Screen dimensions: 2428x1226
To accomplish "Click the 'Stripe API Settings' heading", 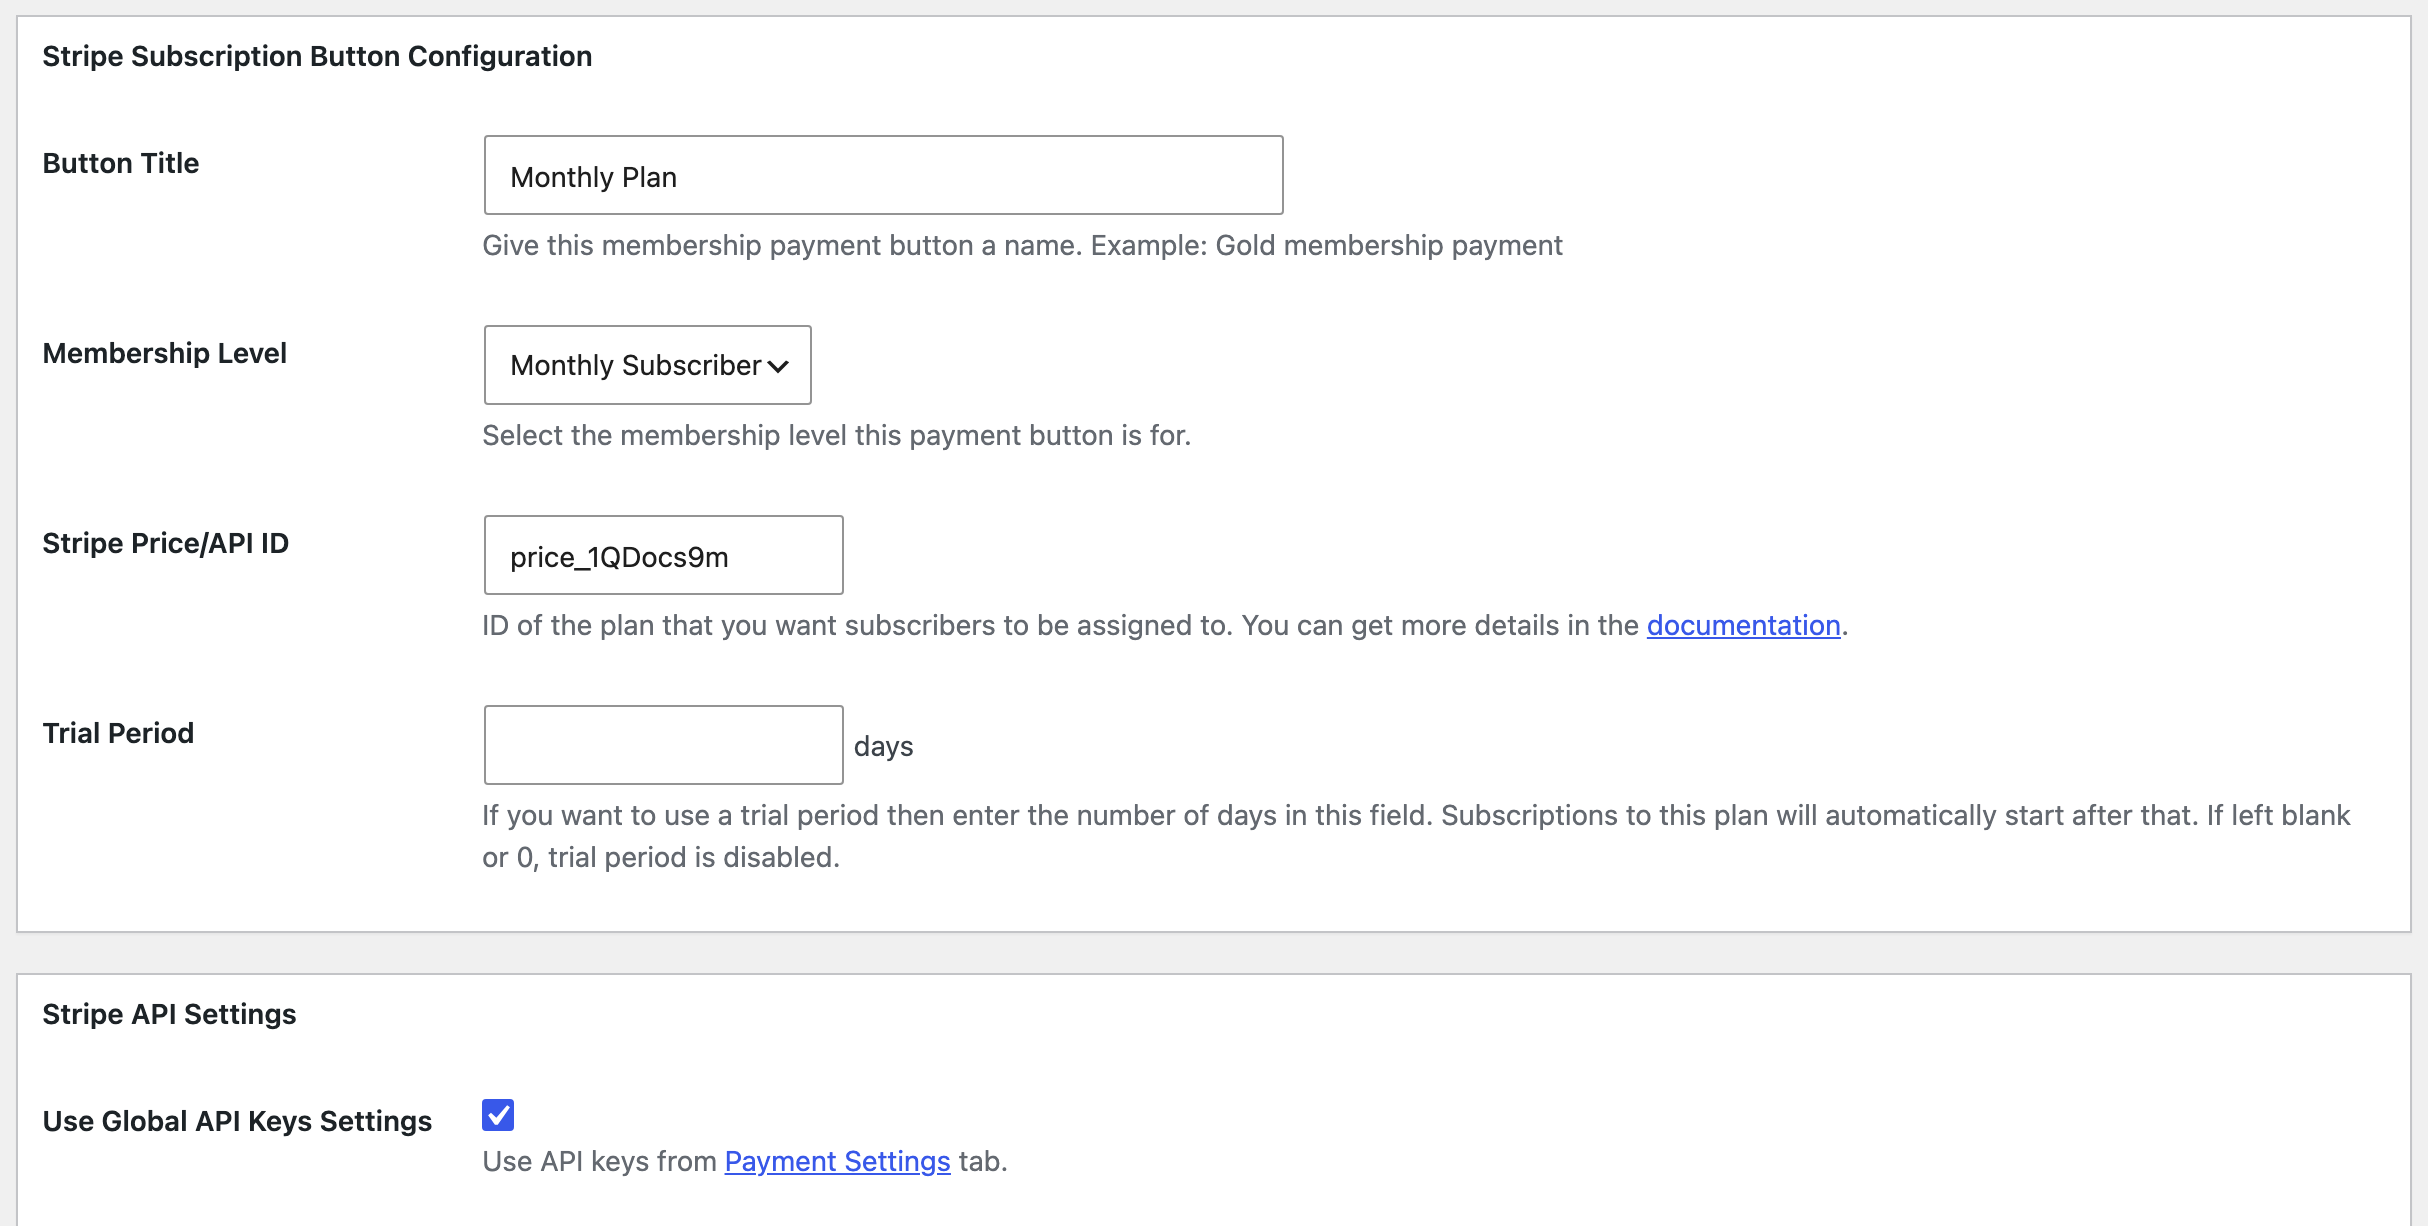I will click(x=169, y=1014).
